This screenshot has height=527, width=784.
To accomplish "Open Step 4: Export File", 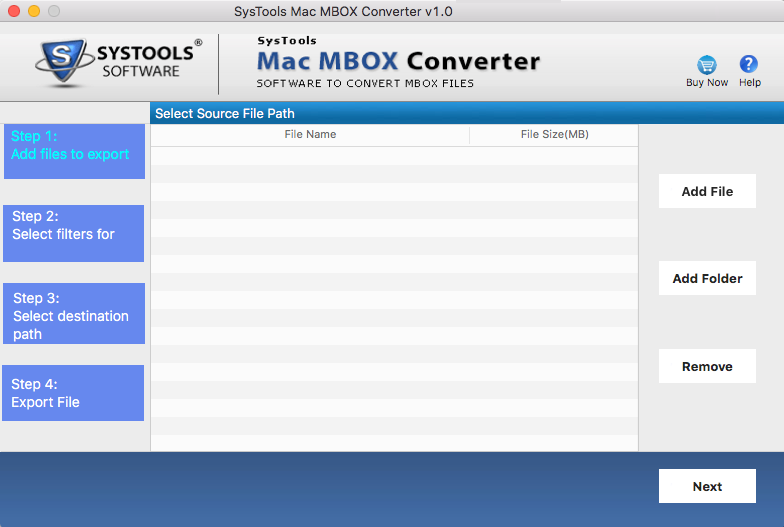I will (x=73, y=393).
